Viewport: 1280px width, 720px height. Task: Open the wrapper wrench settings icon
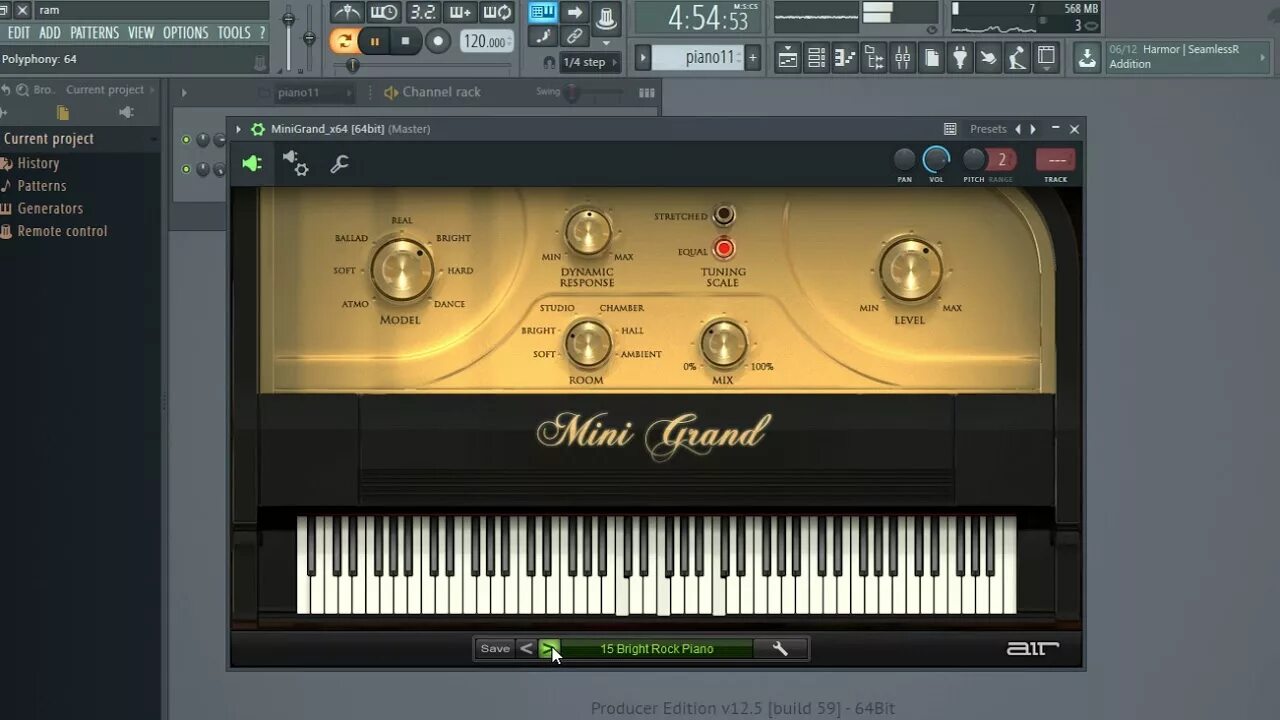pos(340,163)
